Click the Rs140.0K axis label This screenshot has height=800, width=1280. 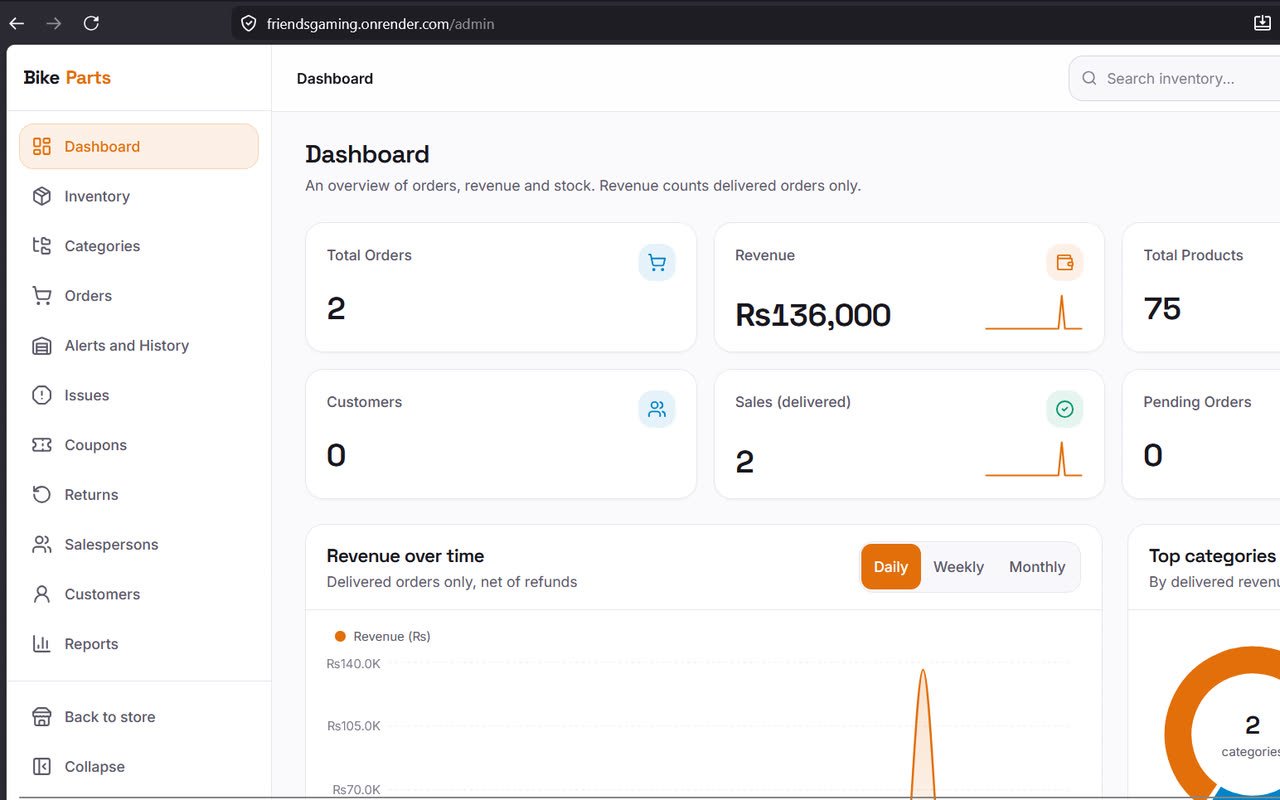[353, 664]
